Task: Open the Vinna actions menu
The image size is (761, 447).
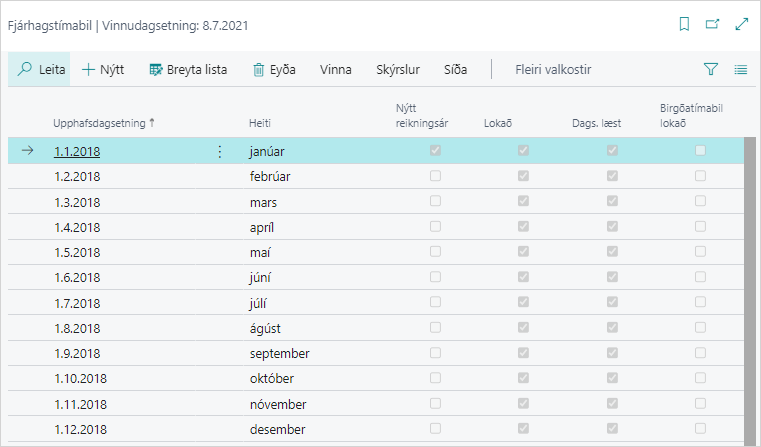Action: click(335, 70)
